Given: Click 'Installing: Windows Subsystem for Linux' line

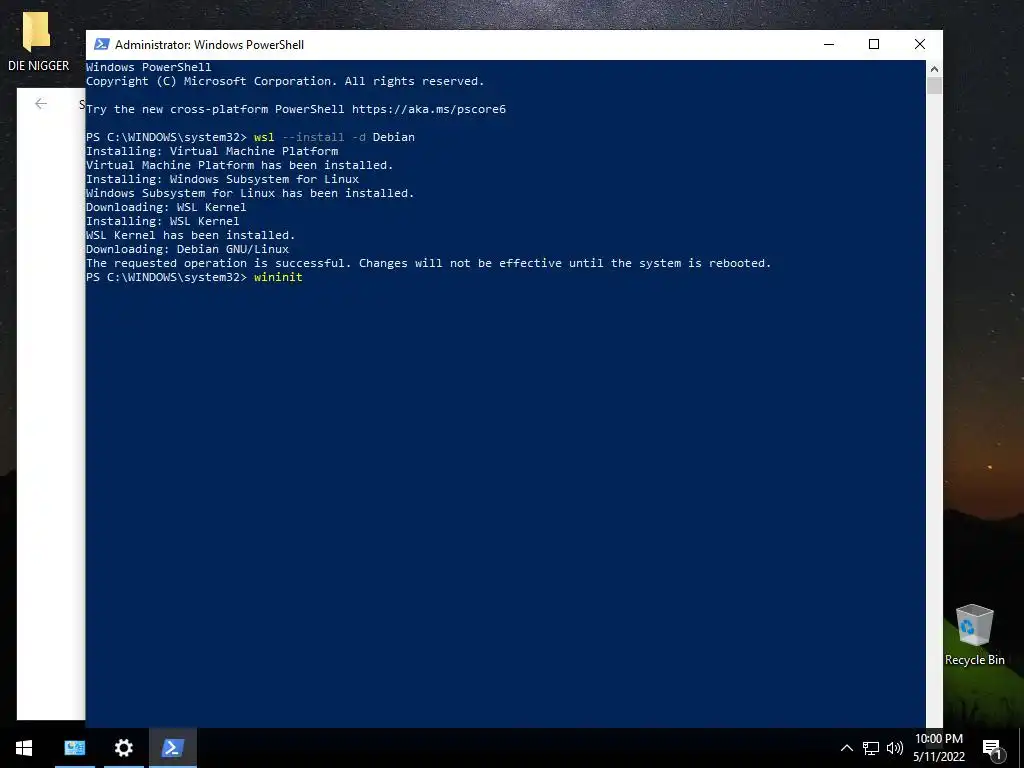Looking at the screenshot, I should (223, 179).
